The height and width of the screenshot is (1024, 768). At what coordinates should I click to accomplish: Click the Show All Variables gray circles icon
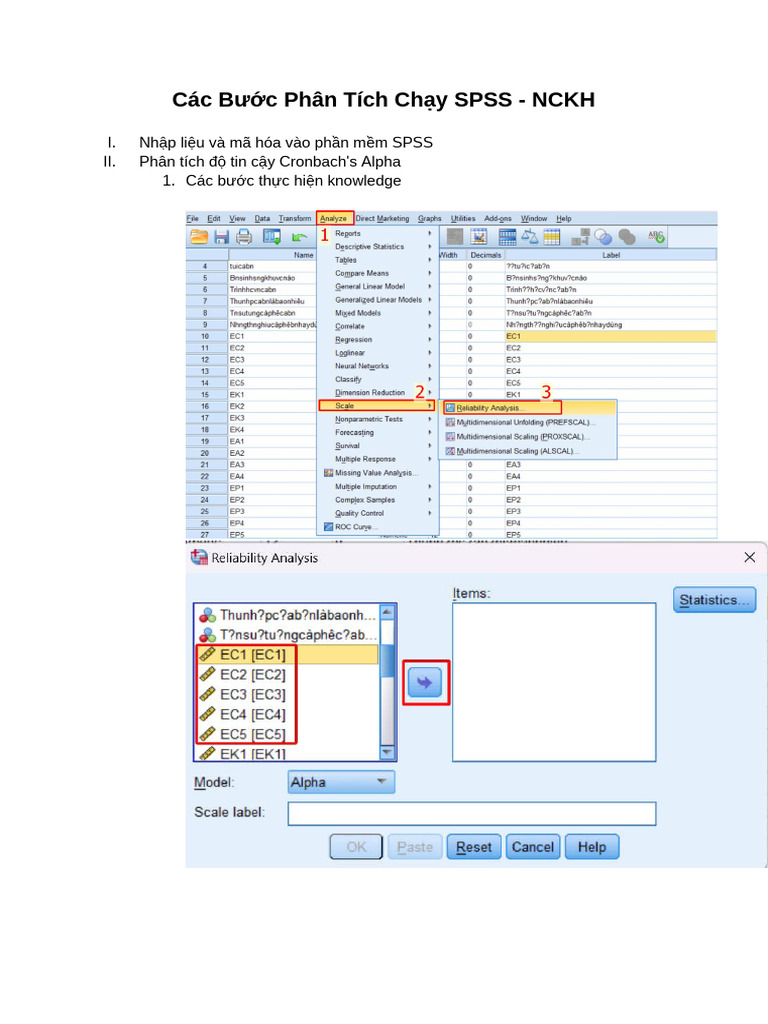pyautogui.click(x=627, y=237)
